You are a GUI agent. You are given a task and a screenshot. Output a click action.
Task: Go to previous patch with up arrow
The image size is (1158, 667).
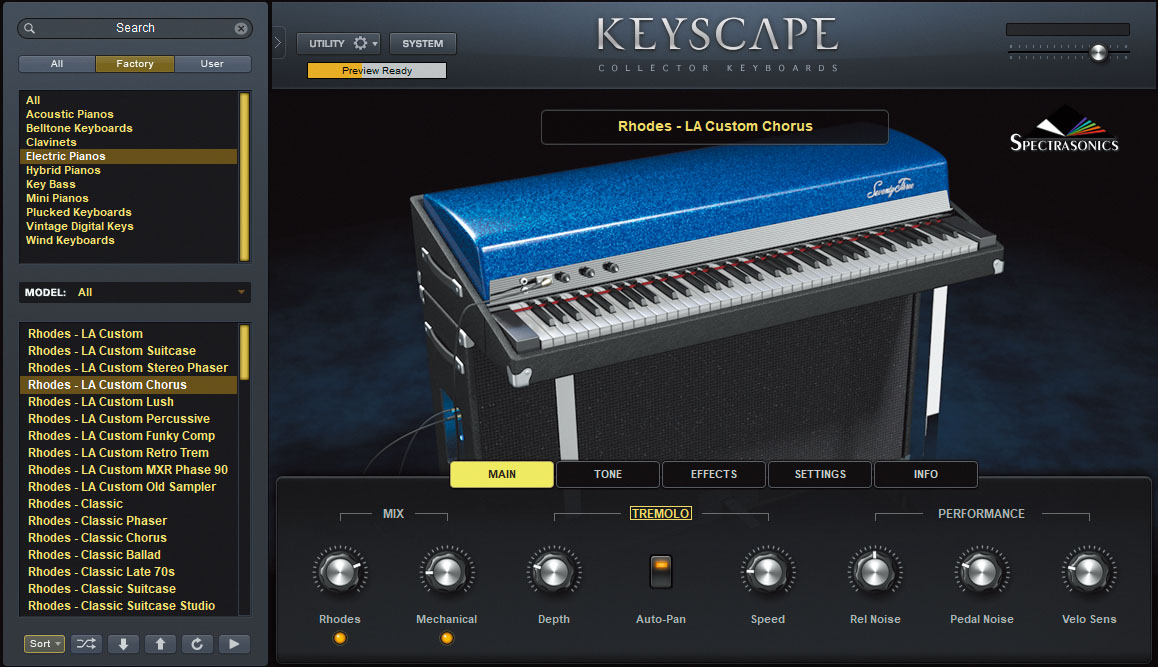pyautogui.click(x=160, y=644)
